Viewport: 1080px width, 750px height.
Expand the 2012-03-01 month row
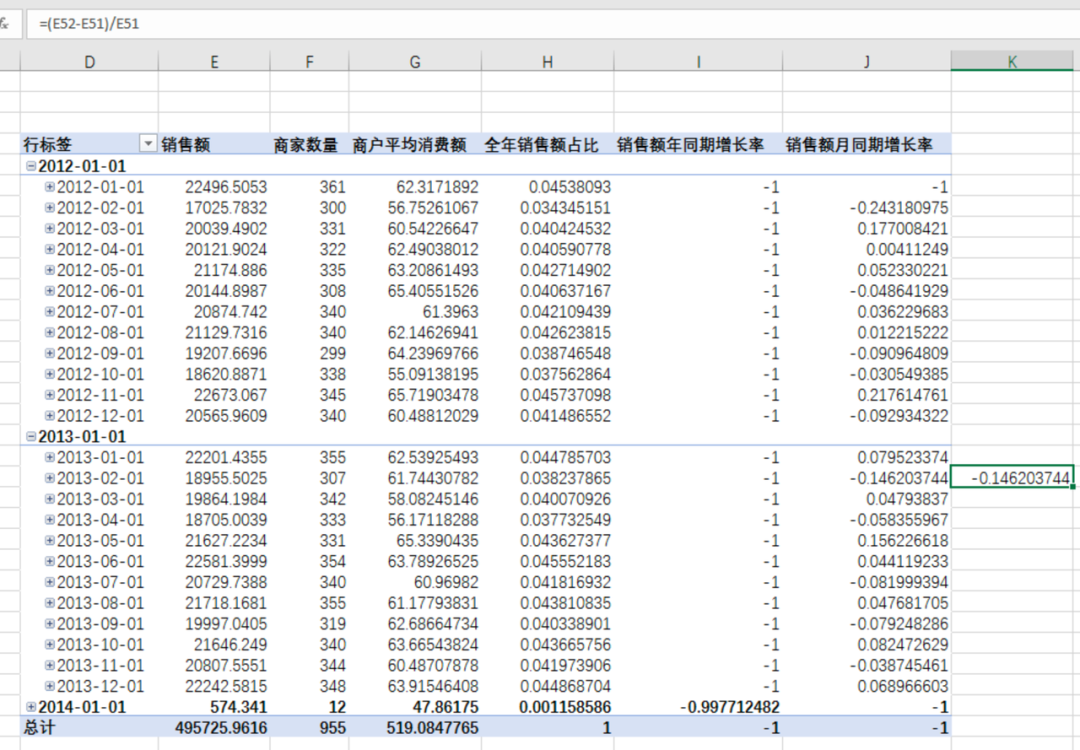point(50,228)
